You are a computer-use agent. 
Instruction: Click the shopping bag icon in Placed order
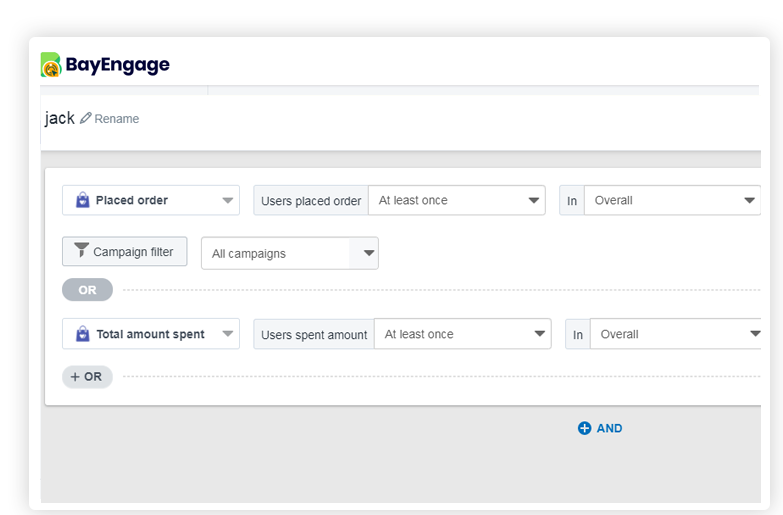coord(82,200)
